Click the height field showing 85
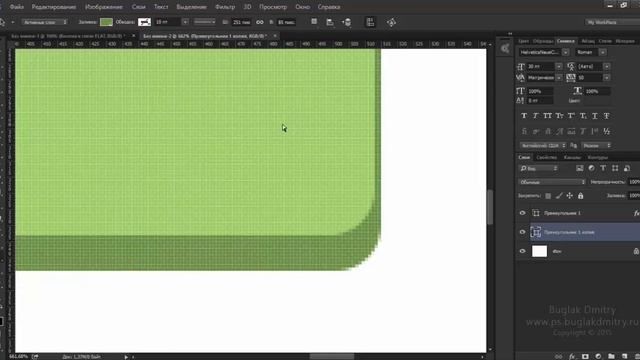The width and height of the screenshot is (640, 360). click(287, 22)
